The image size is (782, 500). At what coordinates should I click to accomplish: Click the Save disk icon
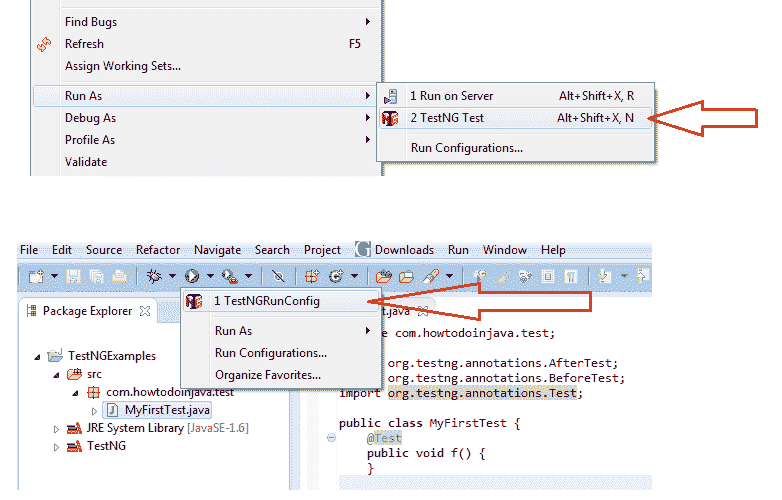click(x=73, y=276)
